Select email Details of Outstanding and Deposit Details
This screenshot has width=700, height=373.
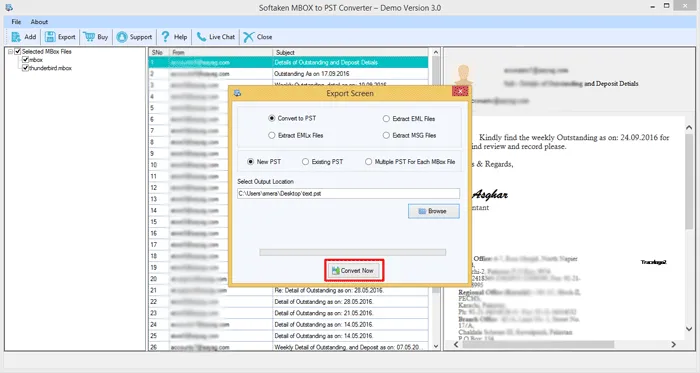(x=288, y=62)
